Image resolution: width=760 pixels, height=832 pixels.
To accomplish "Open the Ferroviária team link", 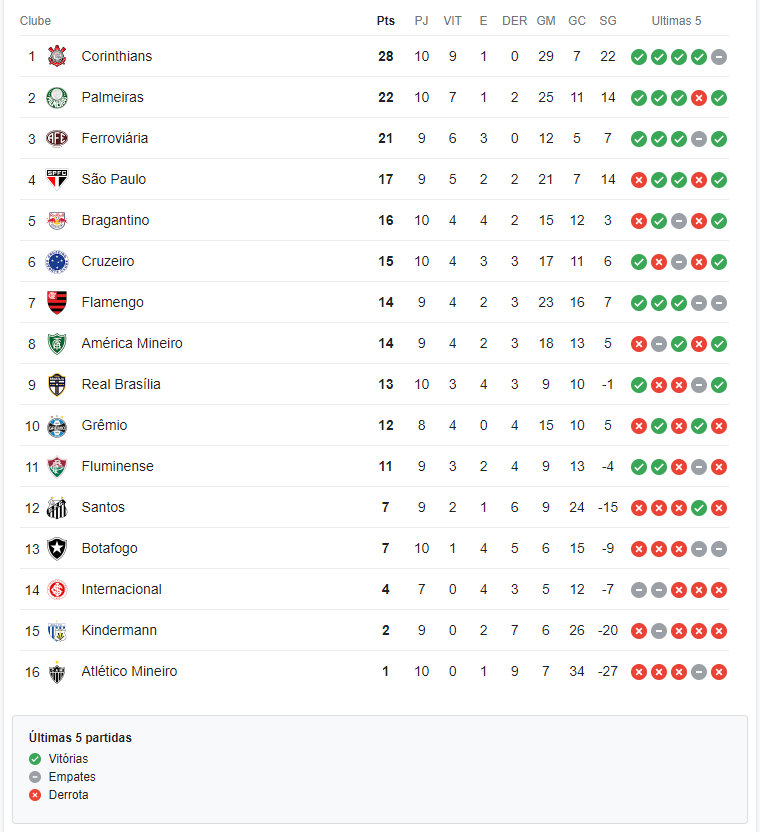I will coord(115,138).
